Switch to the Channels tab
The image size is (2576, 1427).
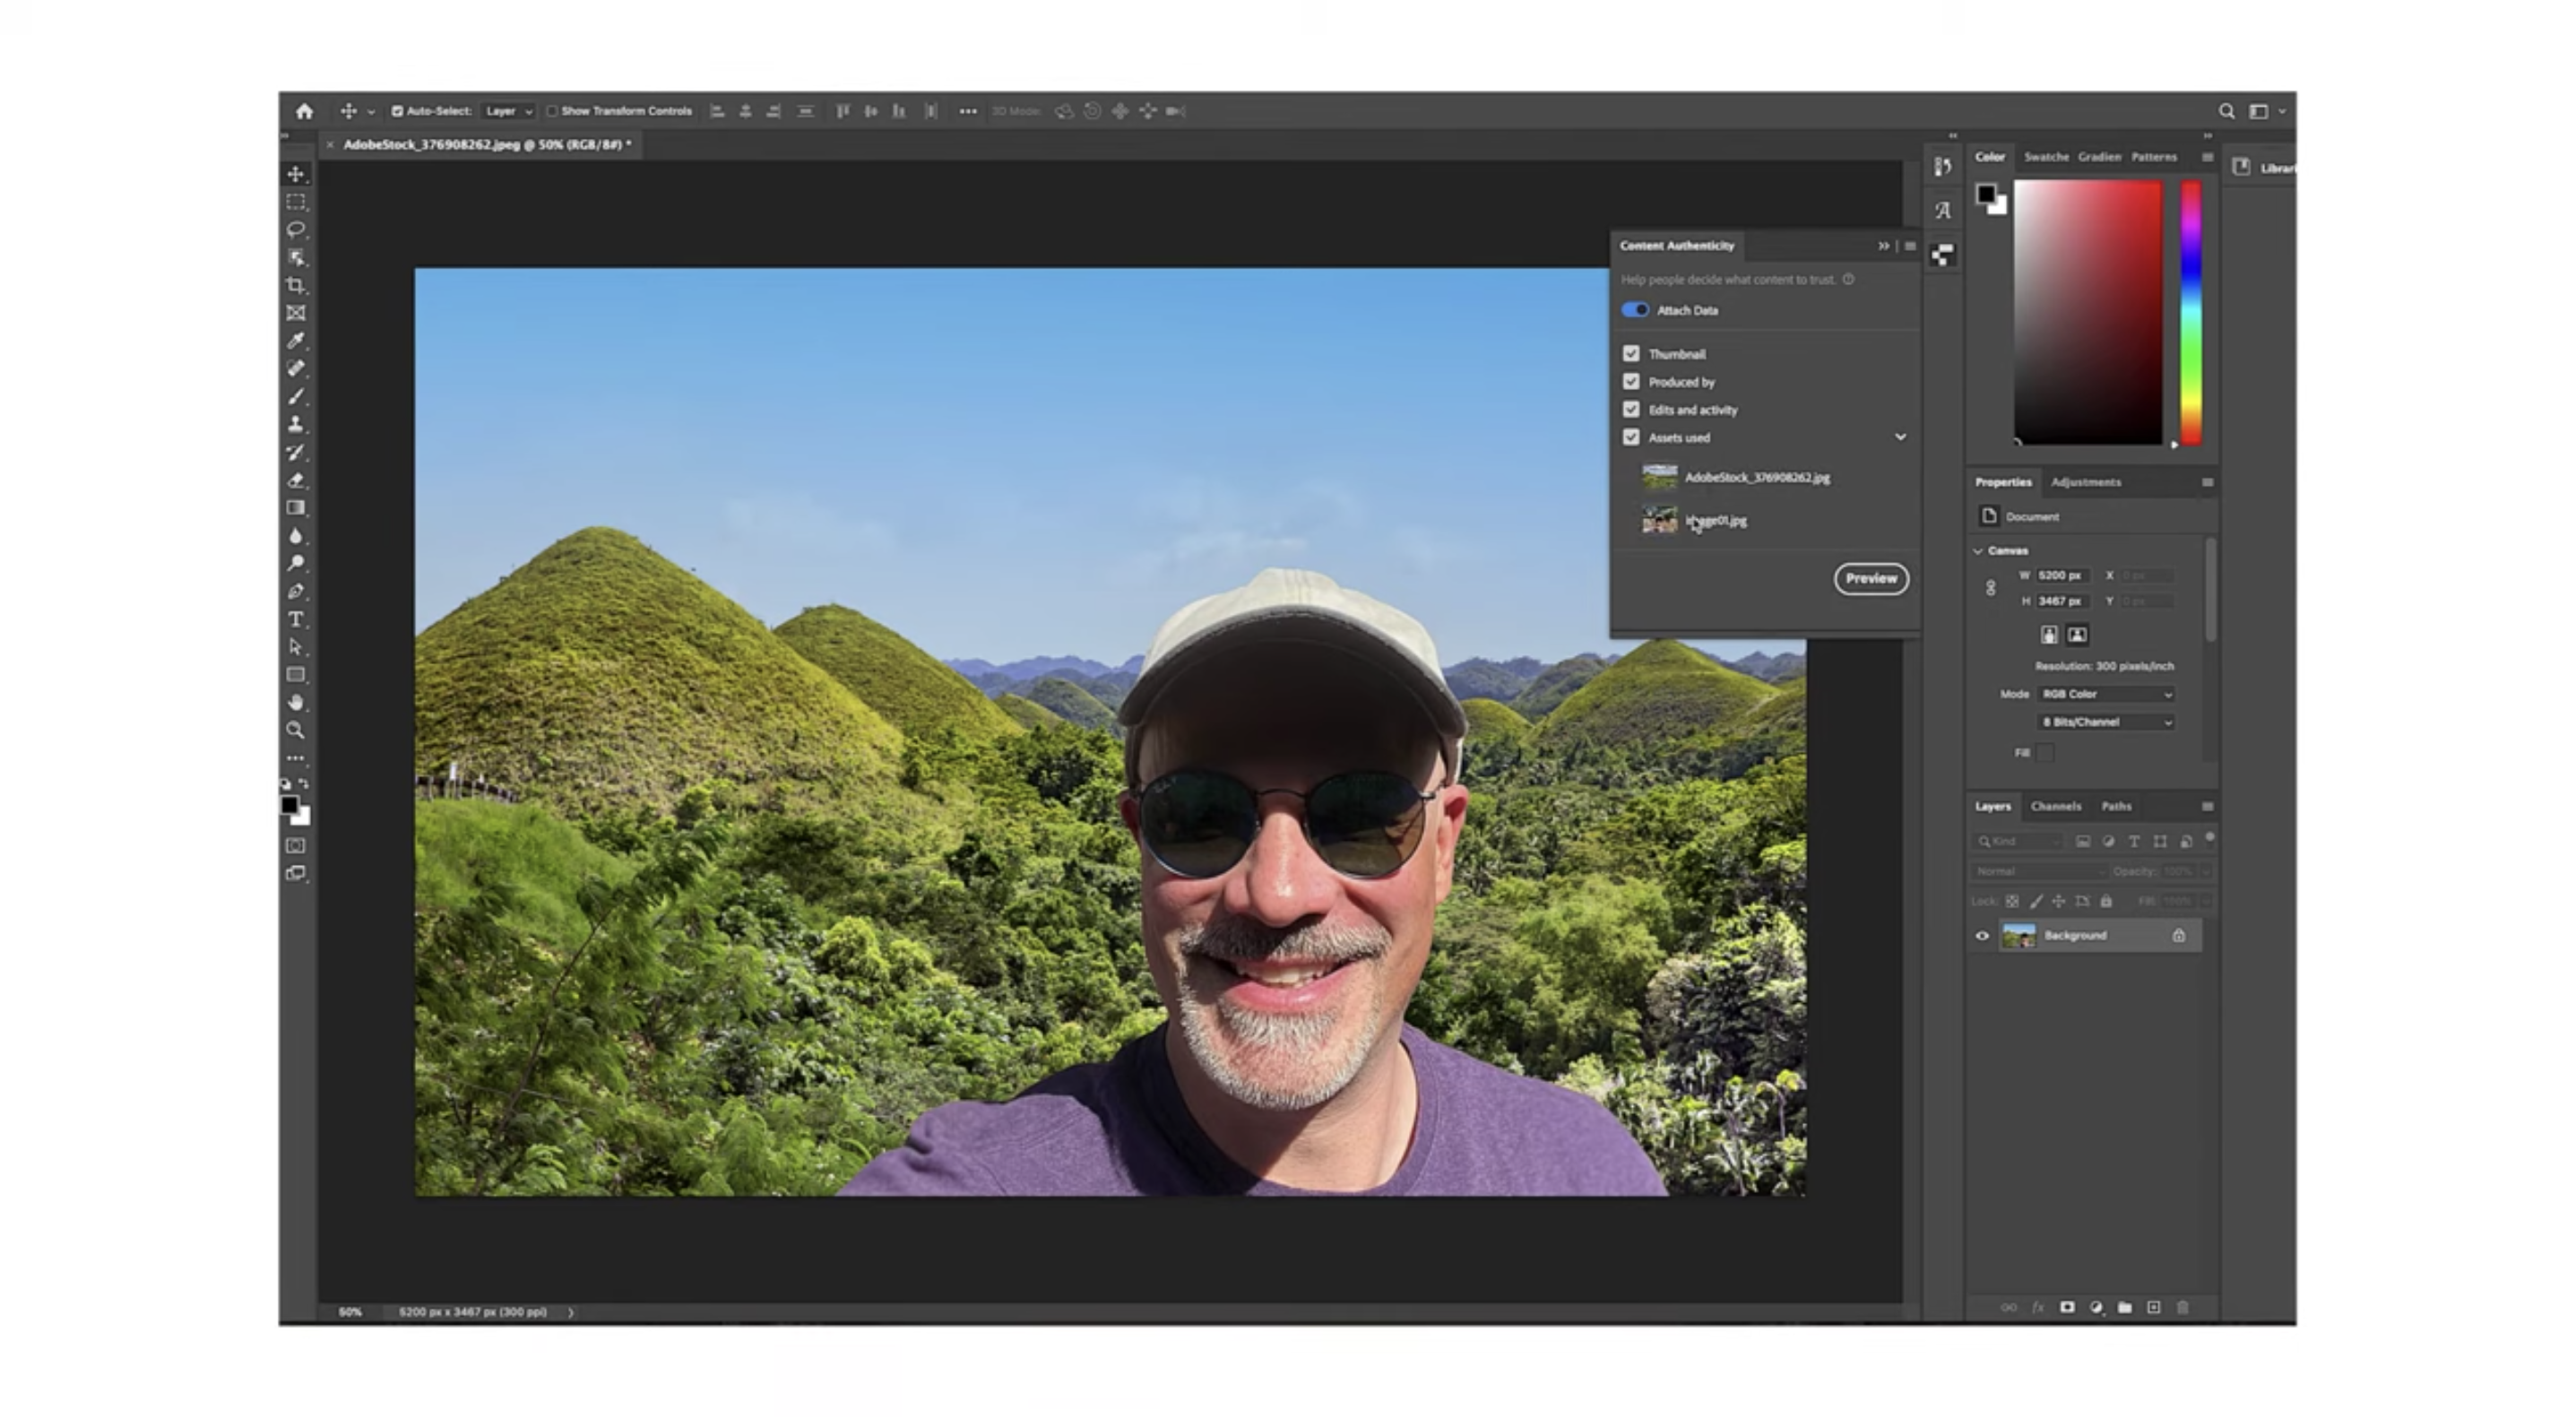click(2056, 806)
